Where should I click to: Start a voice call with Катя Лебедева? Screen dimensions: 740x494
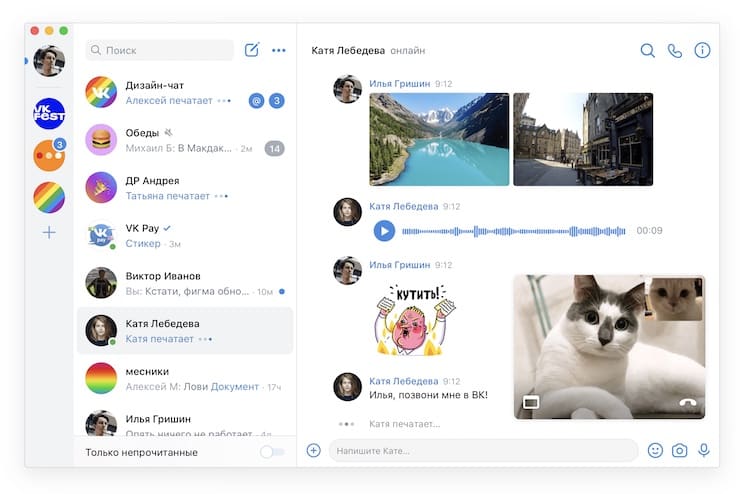(675, 50)
